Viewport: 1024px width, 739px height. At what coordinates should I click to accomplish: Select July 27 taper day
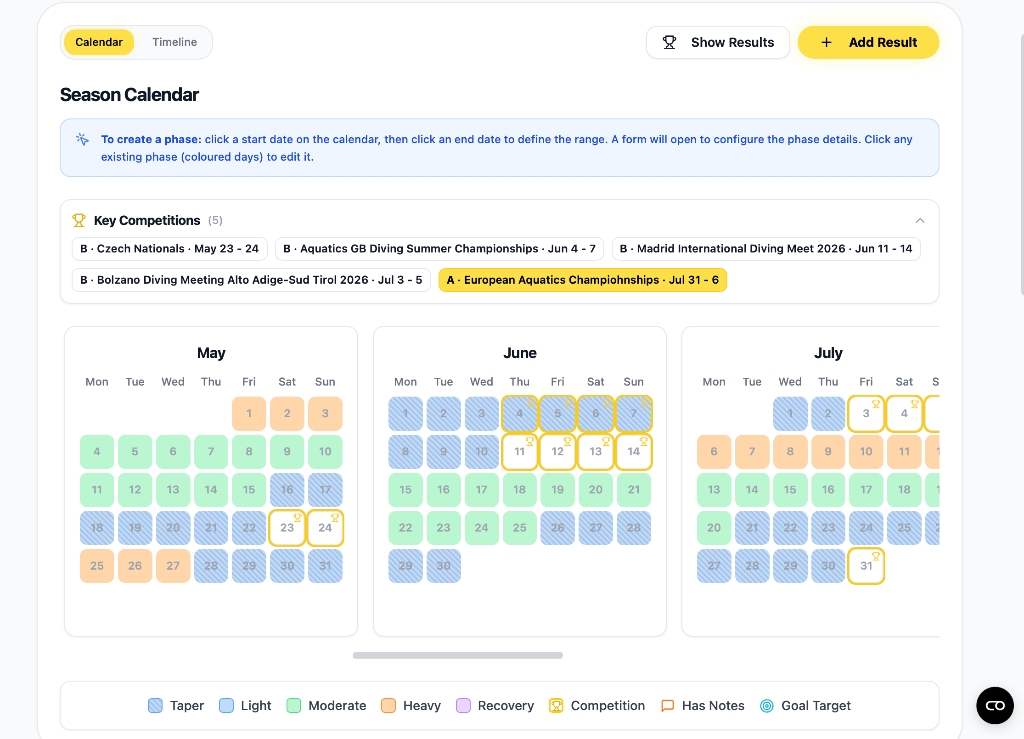714,565
